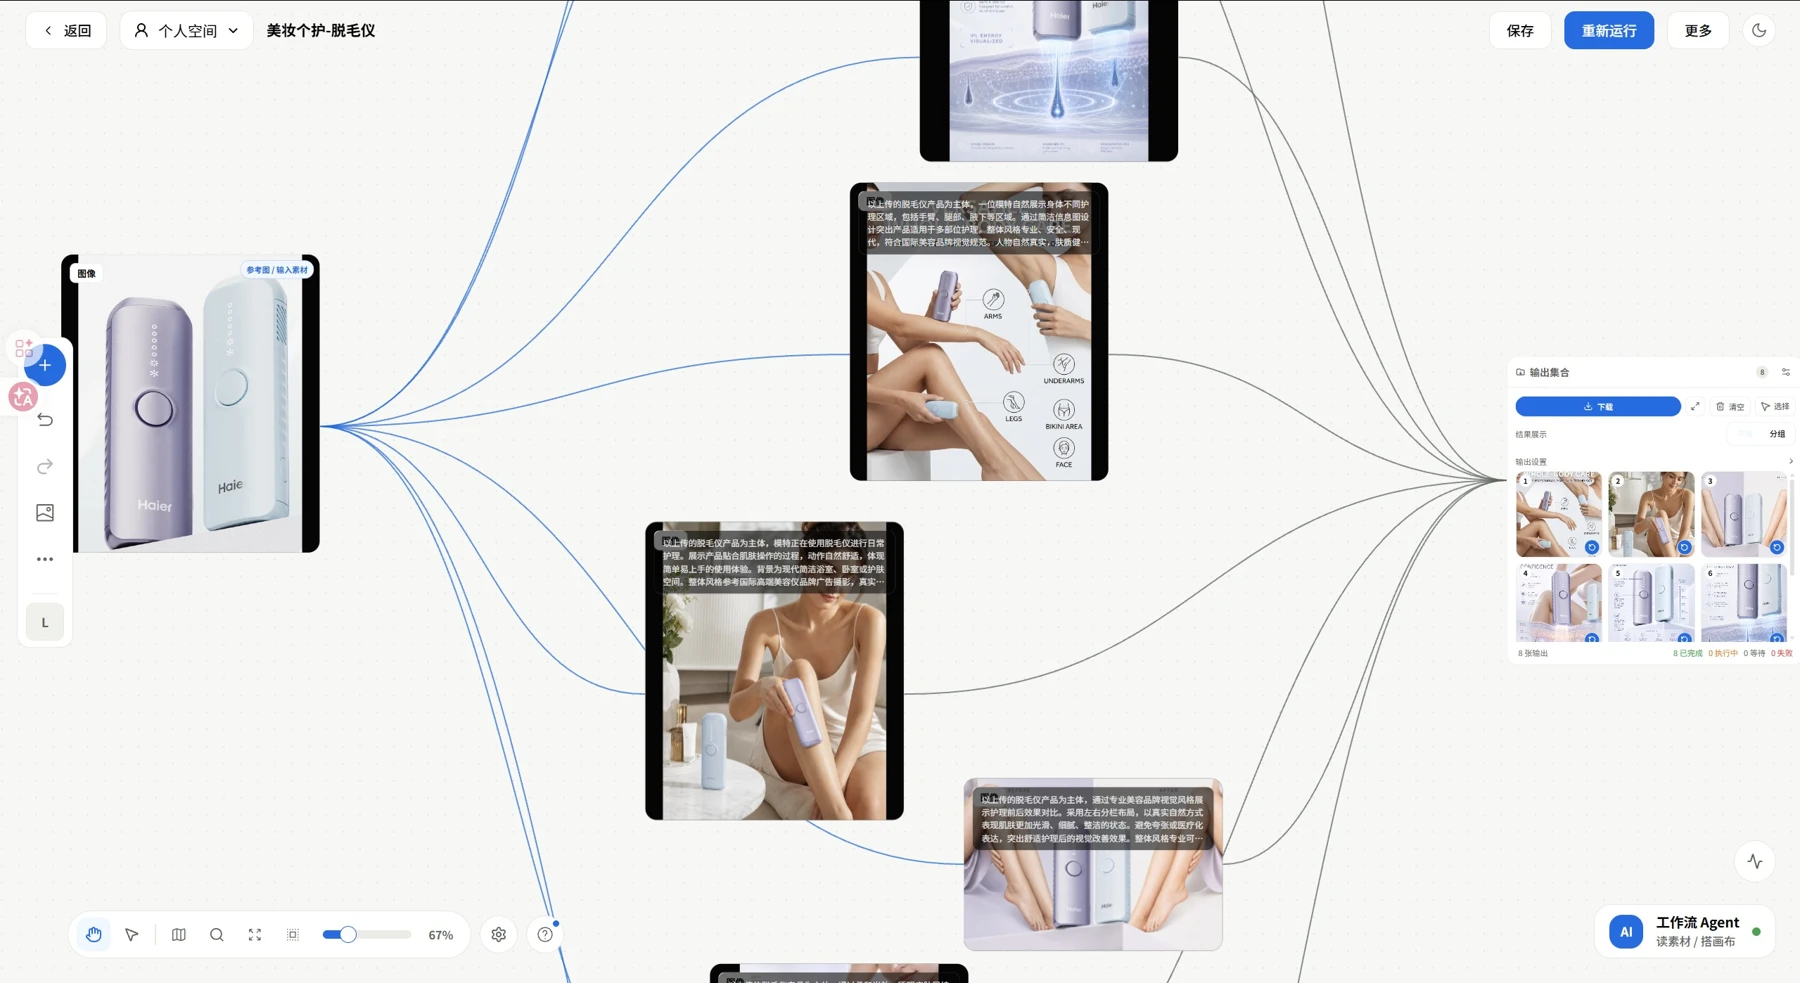Open output thumbnail number 4
Image resolution: width=1800 pixels, height=983 pixels.
[x=1558, y=603]
